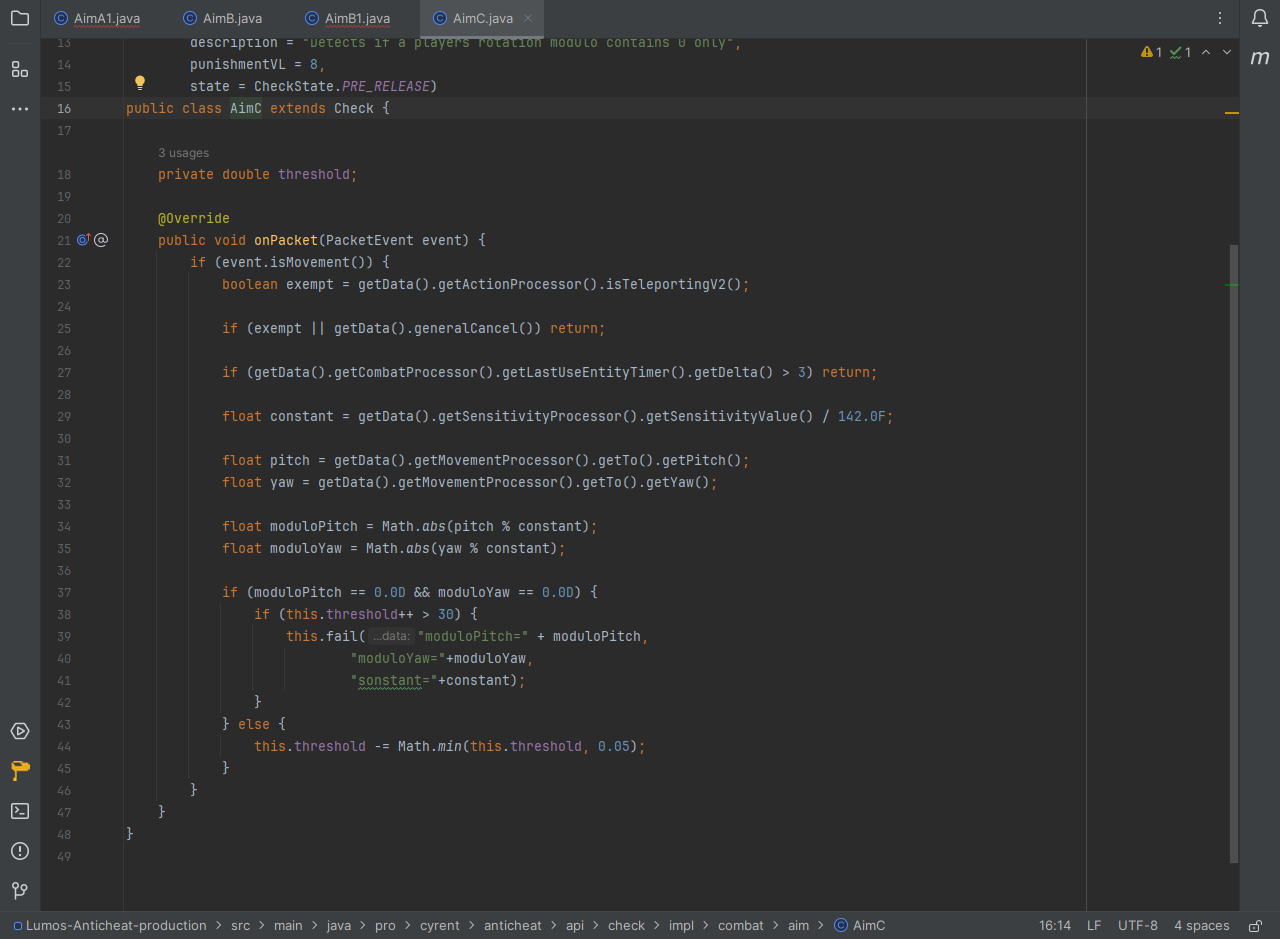Click the src breadcrumb
This screenshot has width=1280, height=939.
[241, 926]
